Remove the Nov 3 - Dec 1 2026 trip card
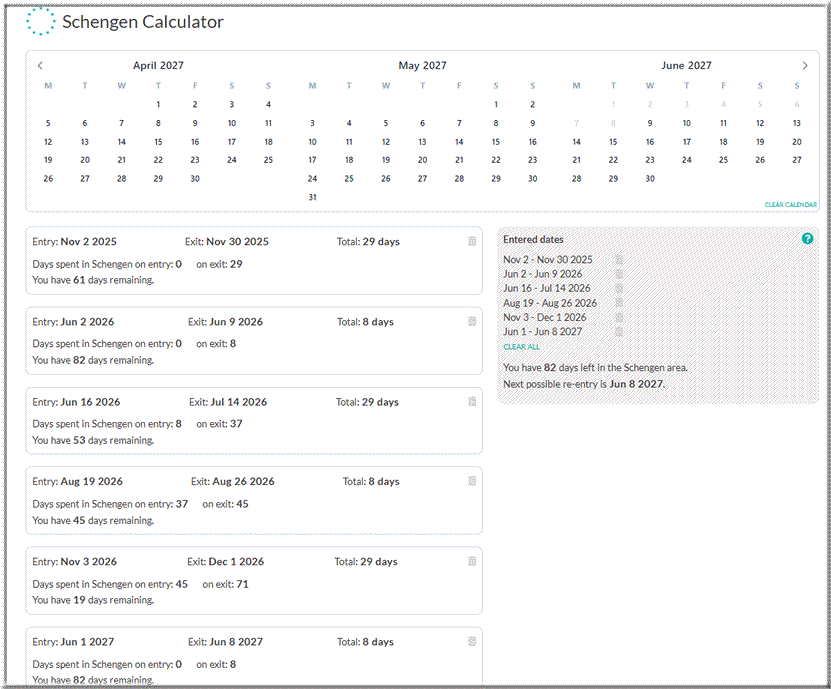This screenshot has height=689, width=831. tap(472, 562)
